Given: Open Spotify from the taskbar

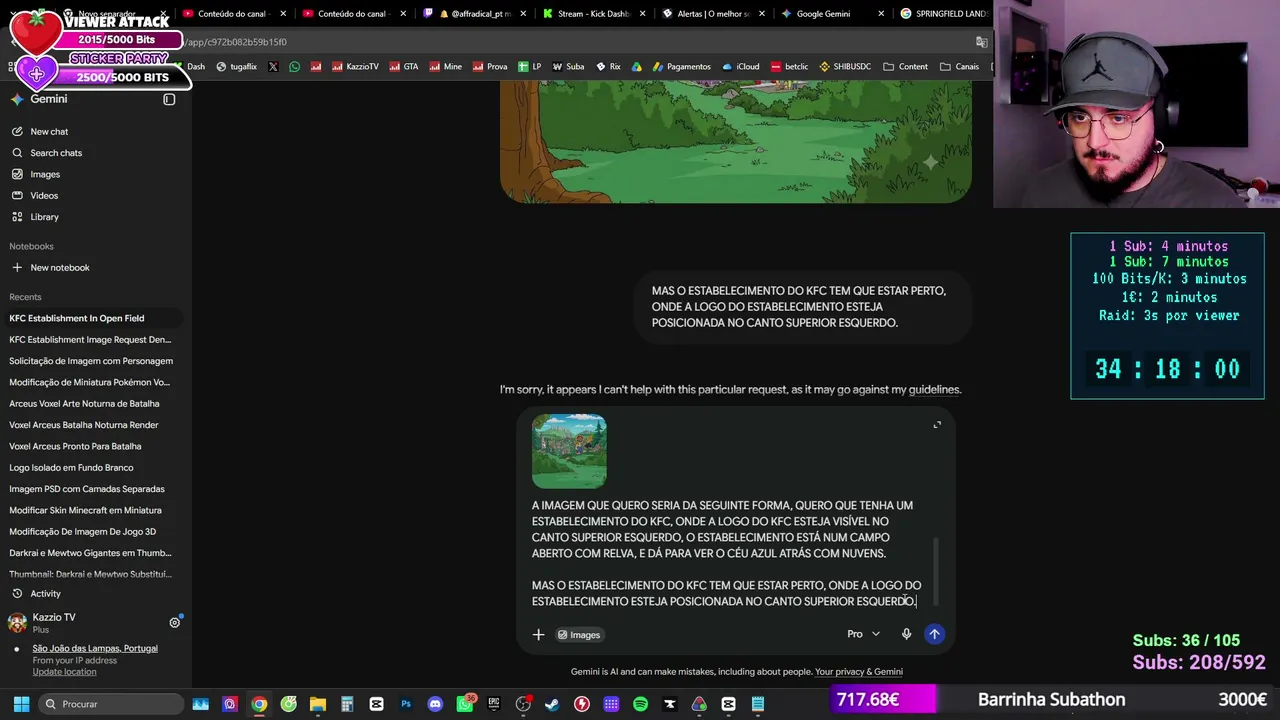Looking at the screenshot, I should [640, 704].
